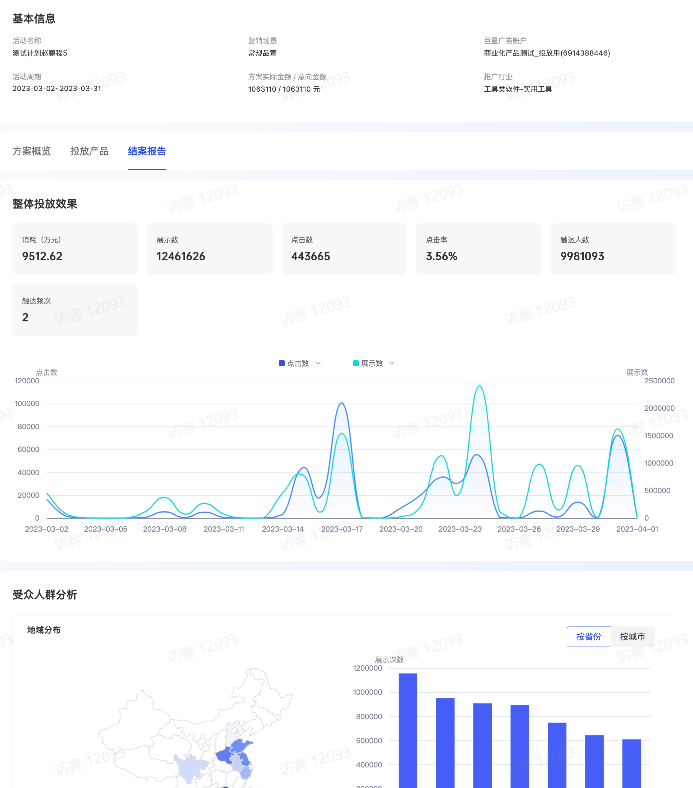693x788 pixels.
Task: Select the 结案报告 tab
Action: tap(147, 151)
